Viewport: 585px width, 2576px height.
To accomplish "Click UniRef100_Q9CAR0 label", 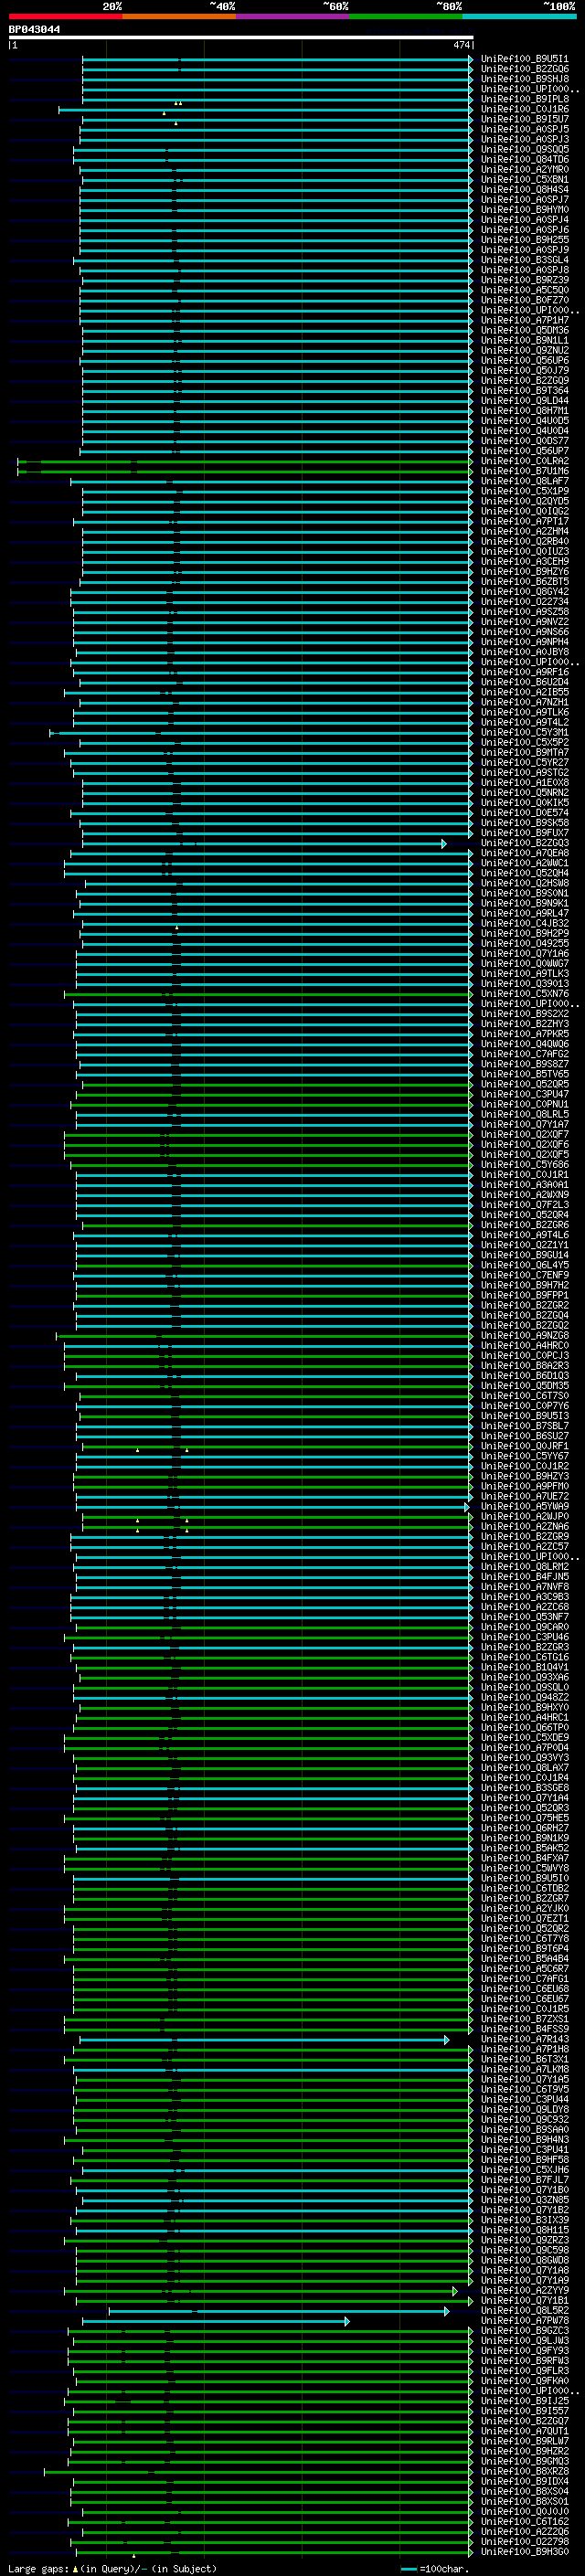I will [x=524, y=1626].
